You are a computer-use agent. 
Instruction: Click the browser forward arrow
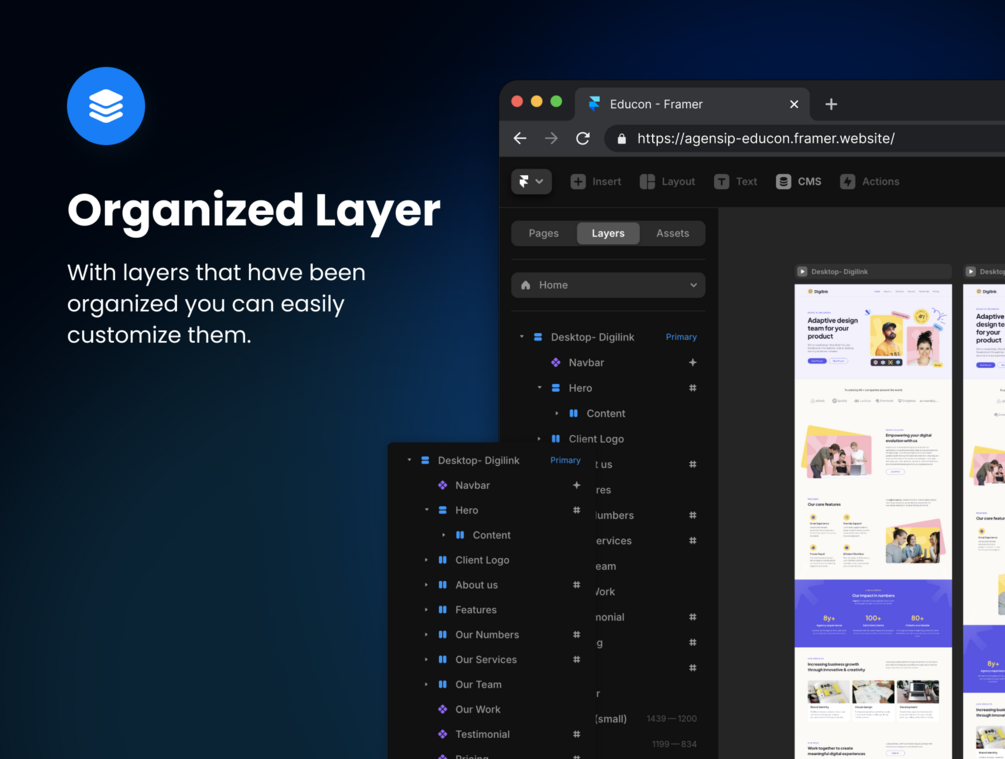(x=551, y=138)
